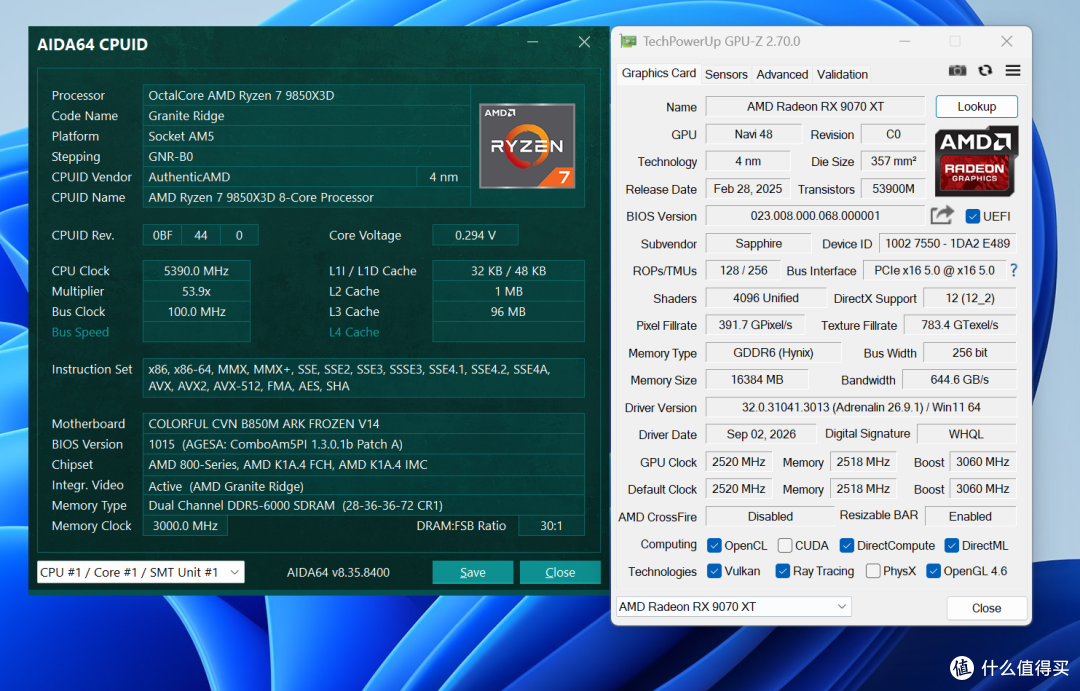Click the Pixel Fillrate value 391.7 GPixel/s
1080x691 pixels.
point(756,324)
